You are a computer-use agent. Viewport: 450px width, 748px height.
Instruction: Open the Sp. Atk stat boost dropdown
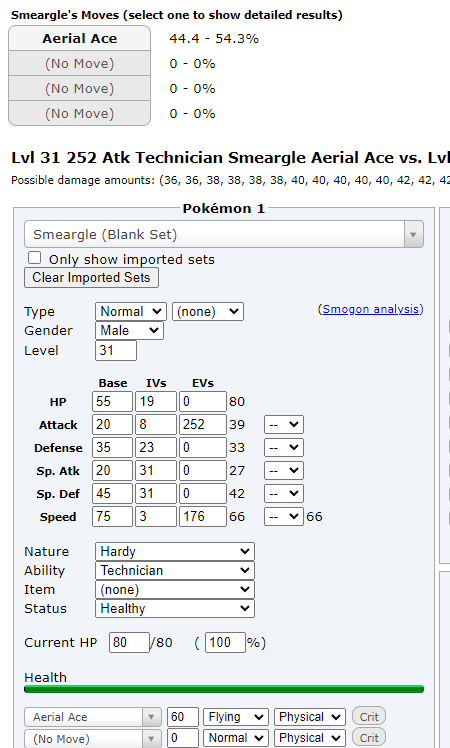pyautogui.click(x=284, y=470)
